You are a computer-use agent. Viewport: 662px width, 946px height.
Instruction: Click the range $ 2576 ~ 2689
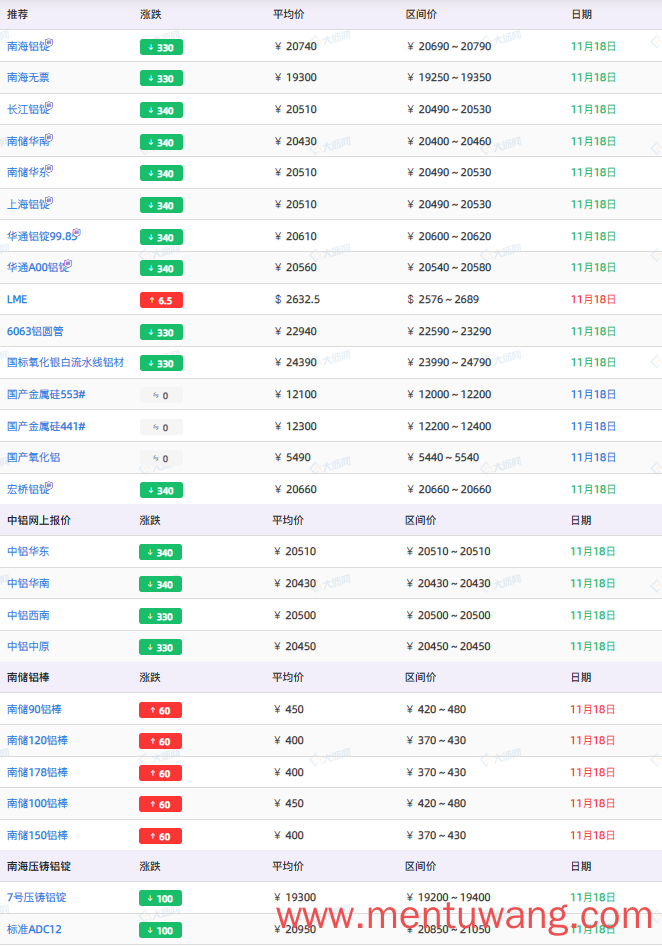point(443,300)
